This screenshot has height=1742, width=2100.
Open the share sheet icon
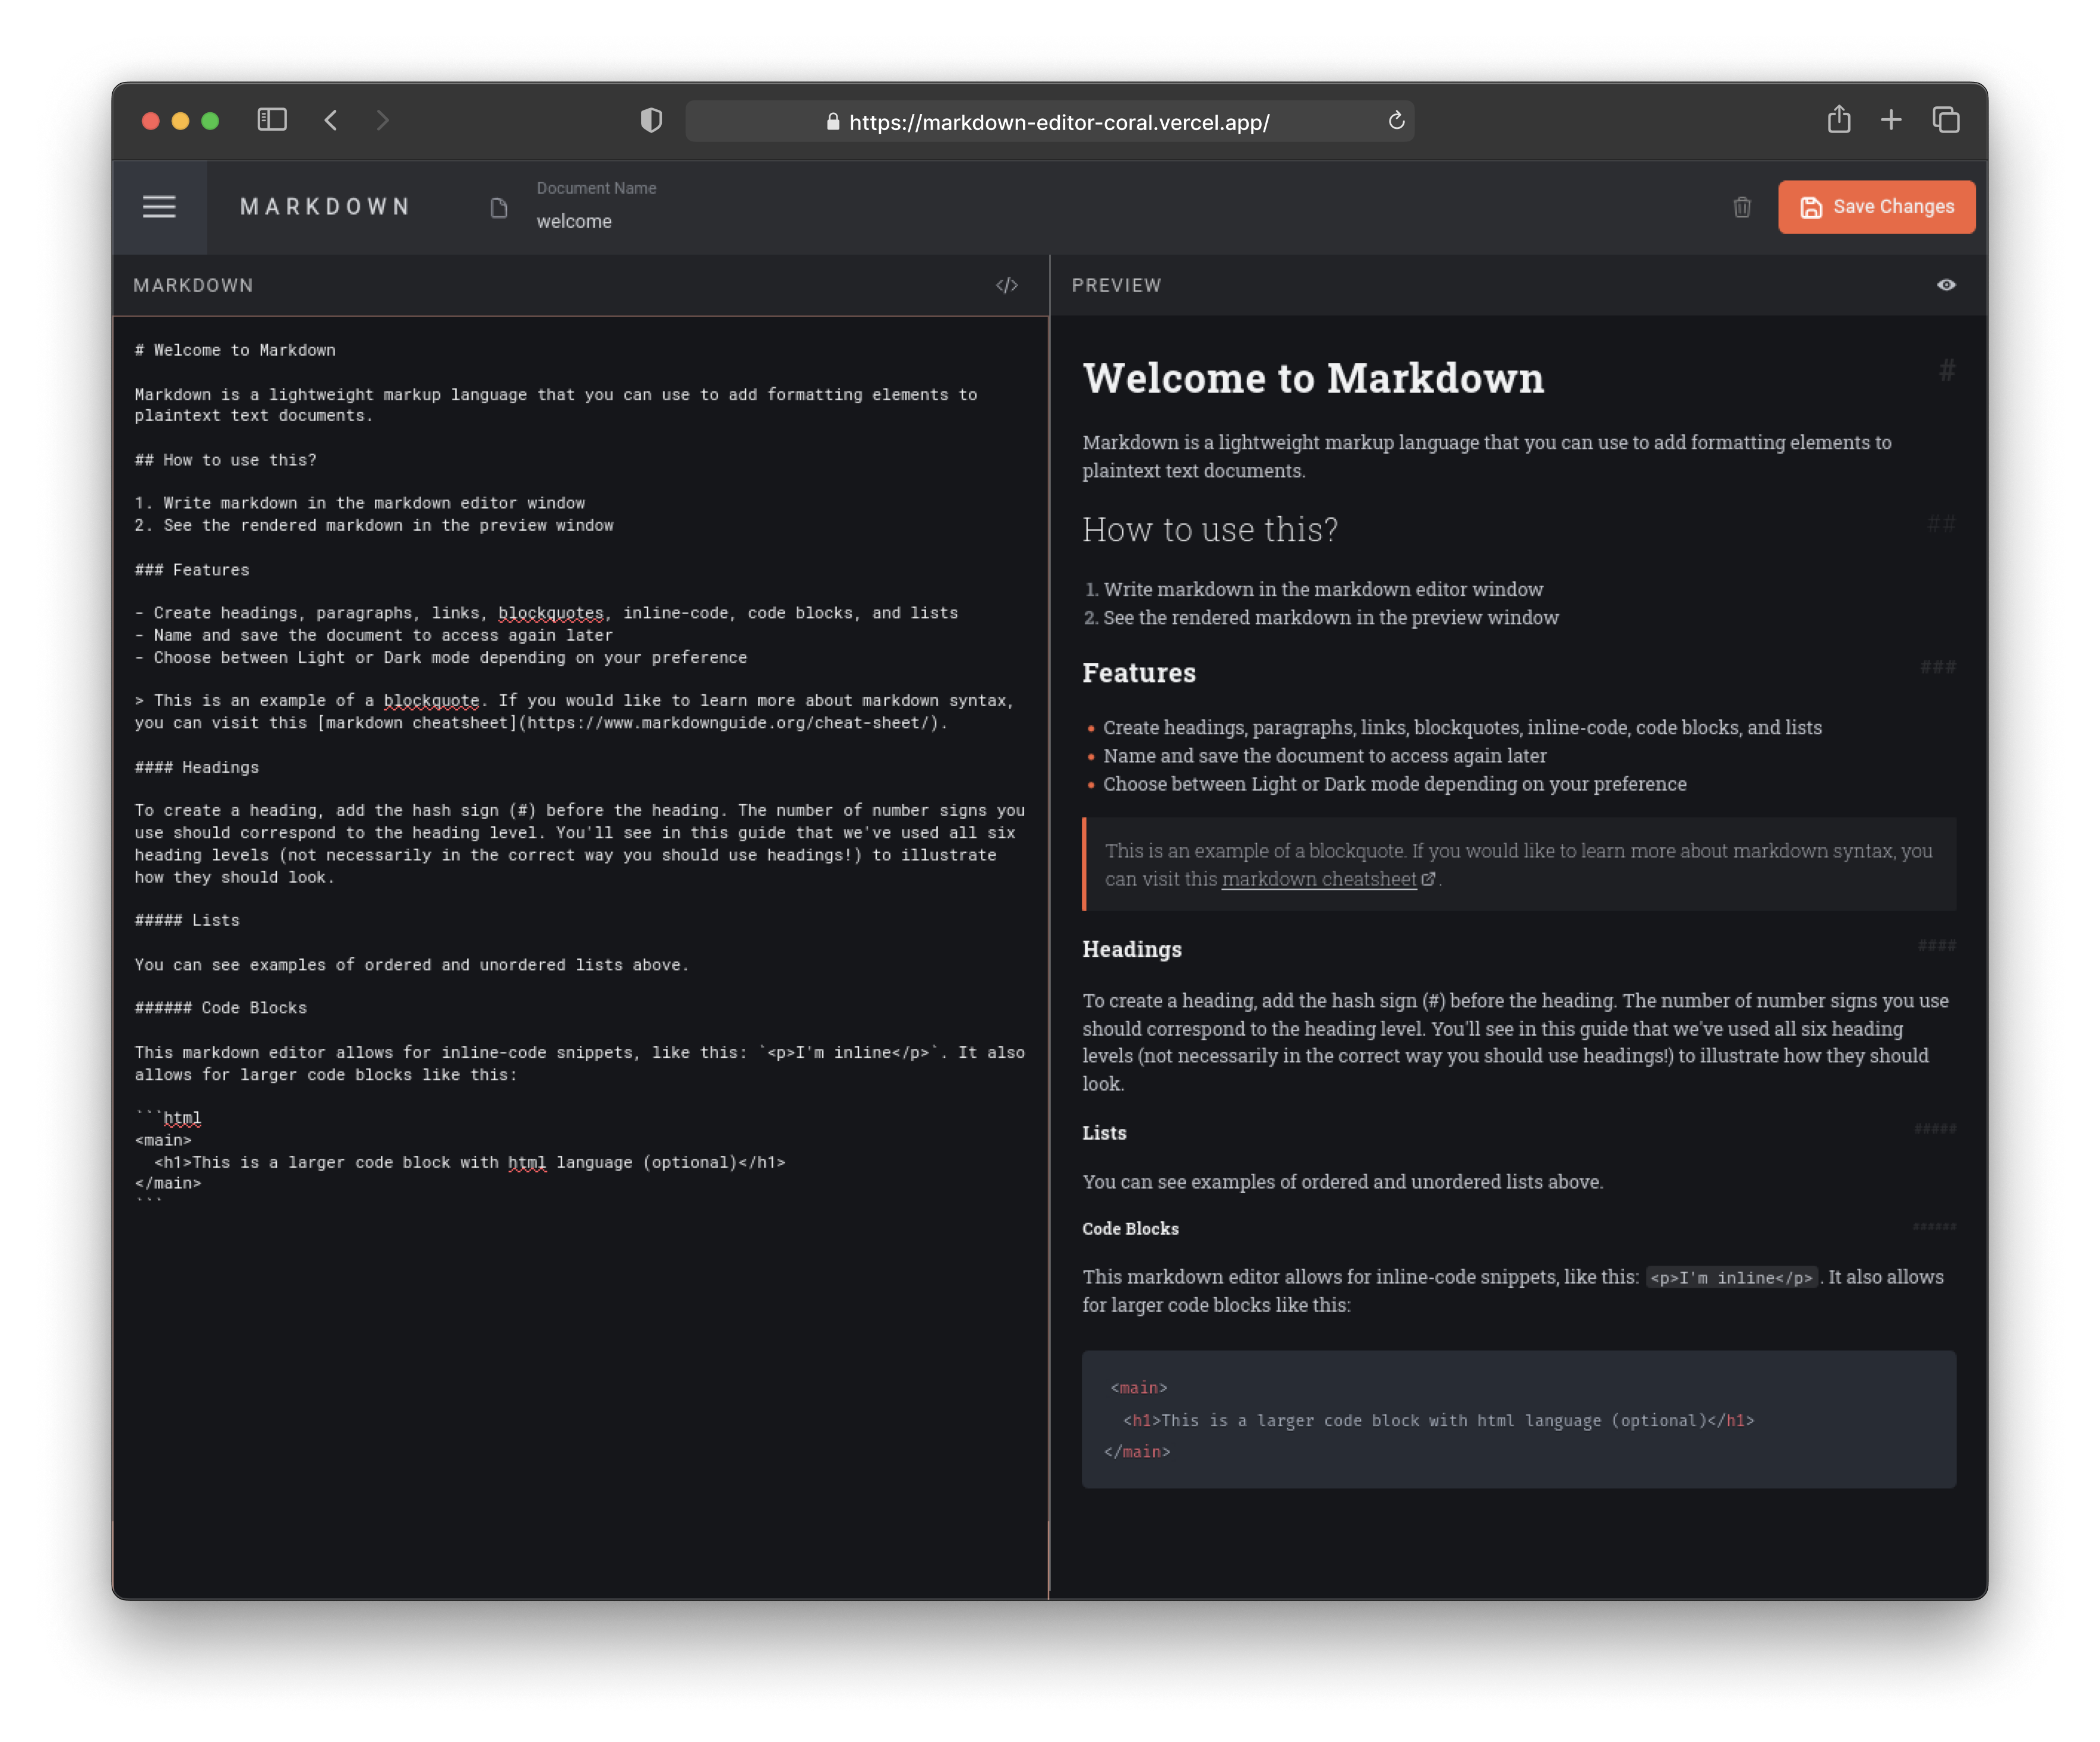click(1838, 120)
